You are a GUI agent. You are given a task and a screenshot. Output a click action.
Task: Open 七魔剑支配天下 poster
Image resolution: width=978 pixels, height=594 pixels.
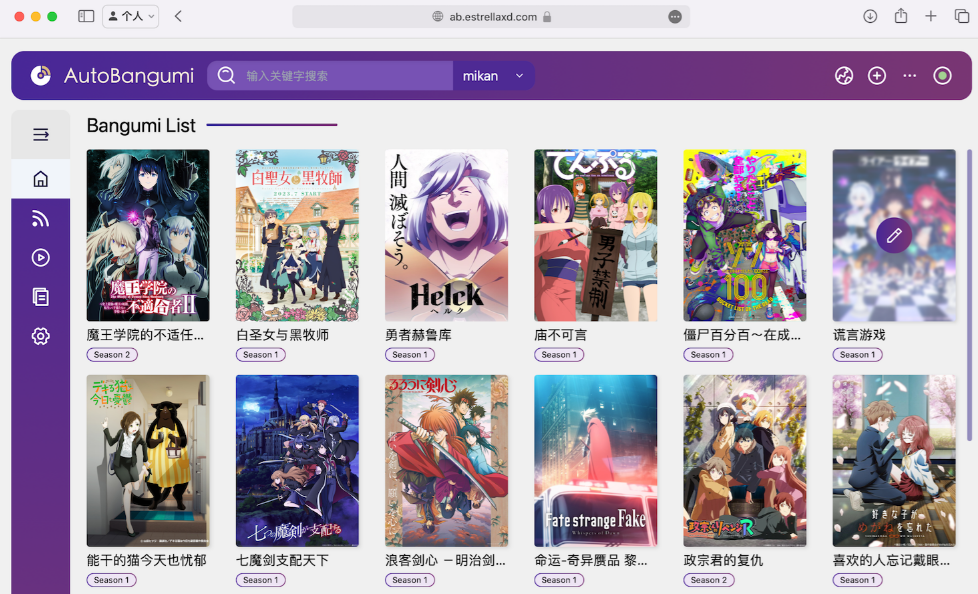pyautogui.click(x=297, y=460)
